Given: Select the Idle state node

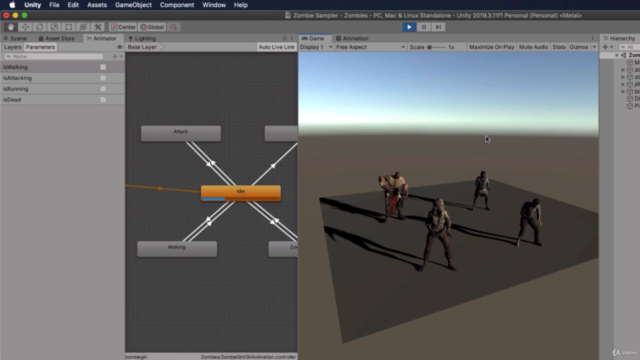Looking at the screenshot, I should click(241, 193).
